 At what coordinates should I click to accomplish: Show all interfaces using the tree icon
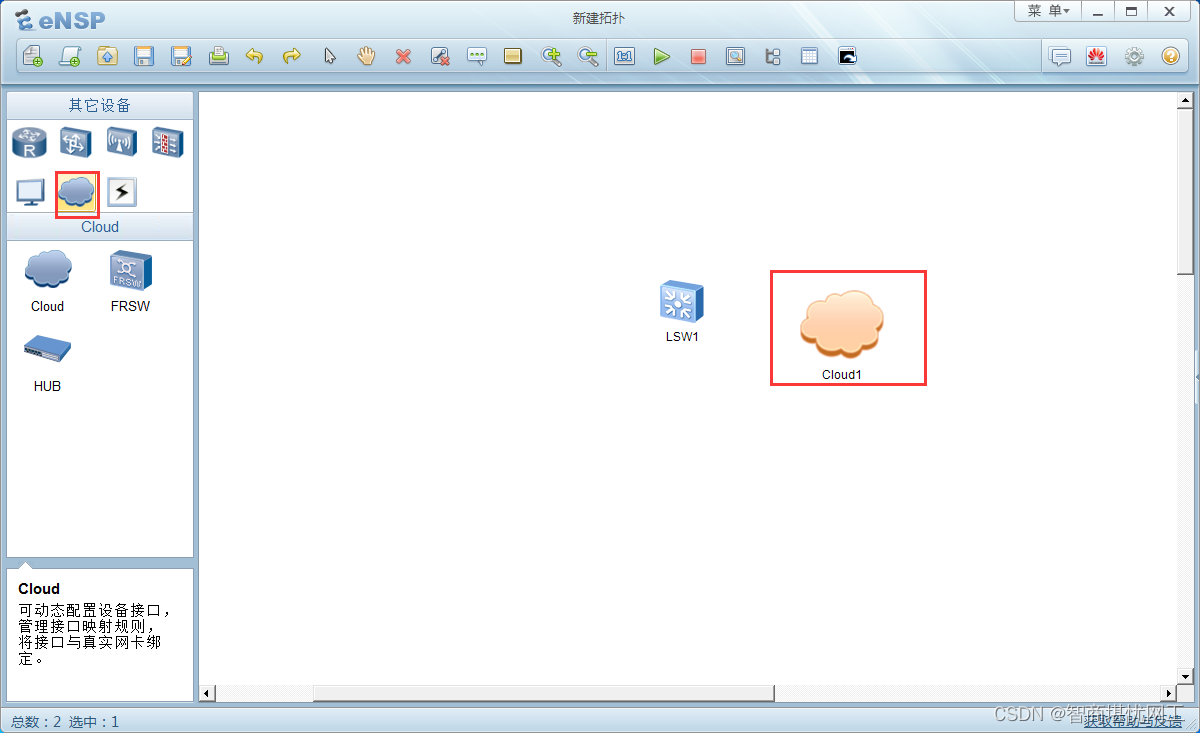pos(772,57)
